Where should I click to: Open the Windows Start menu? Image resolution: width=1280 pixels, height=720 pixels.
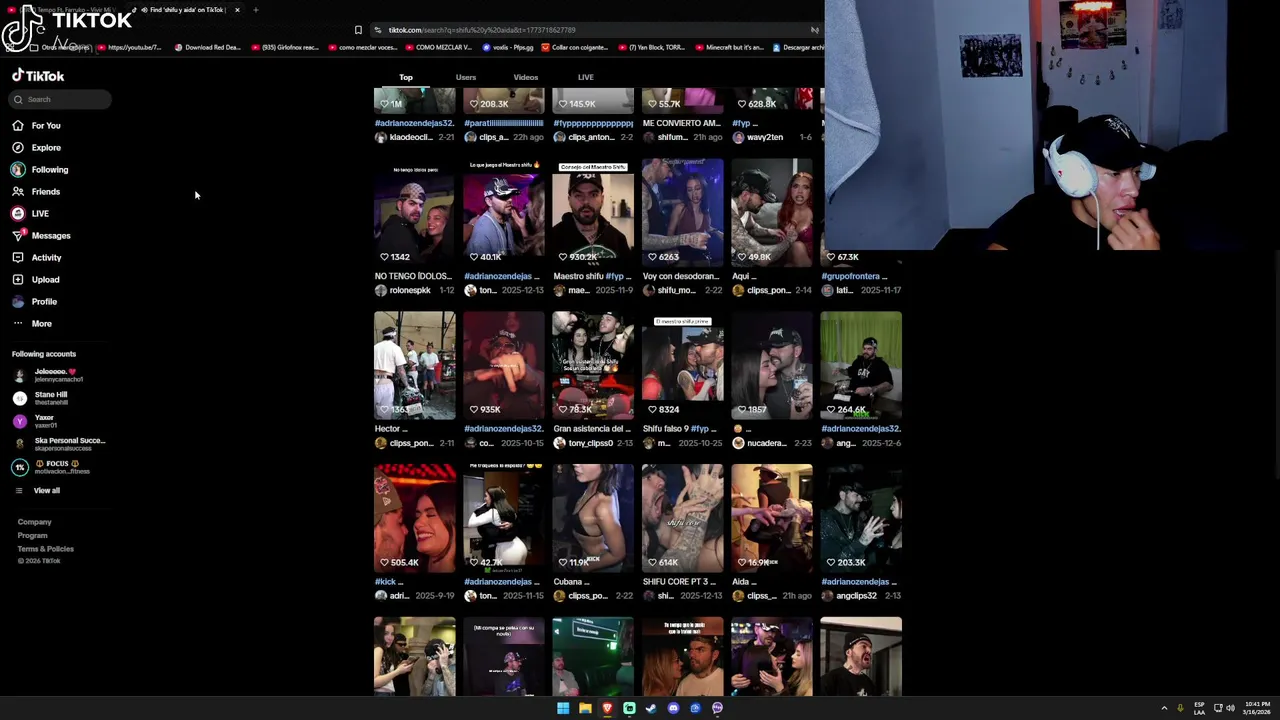click(563, 708)
